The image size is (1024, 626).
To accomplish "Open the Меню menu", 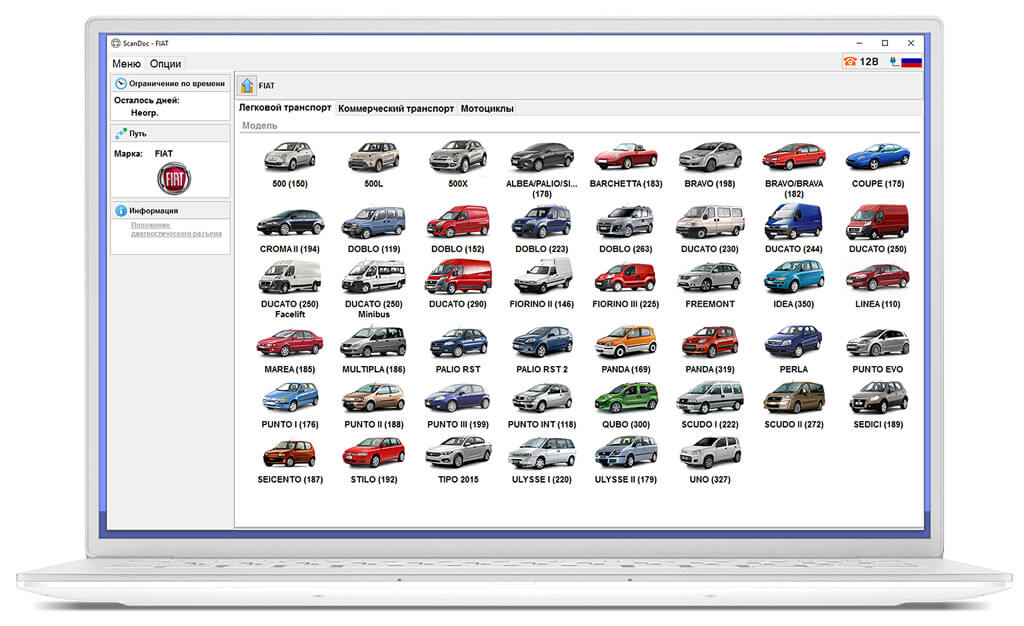I will pos(126,63).
